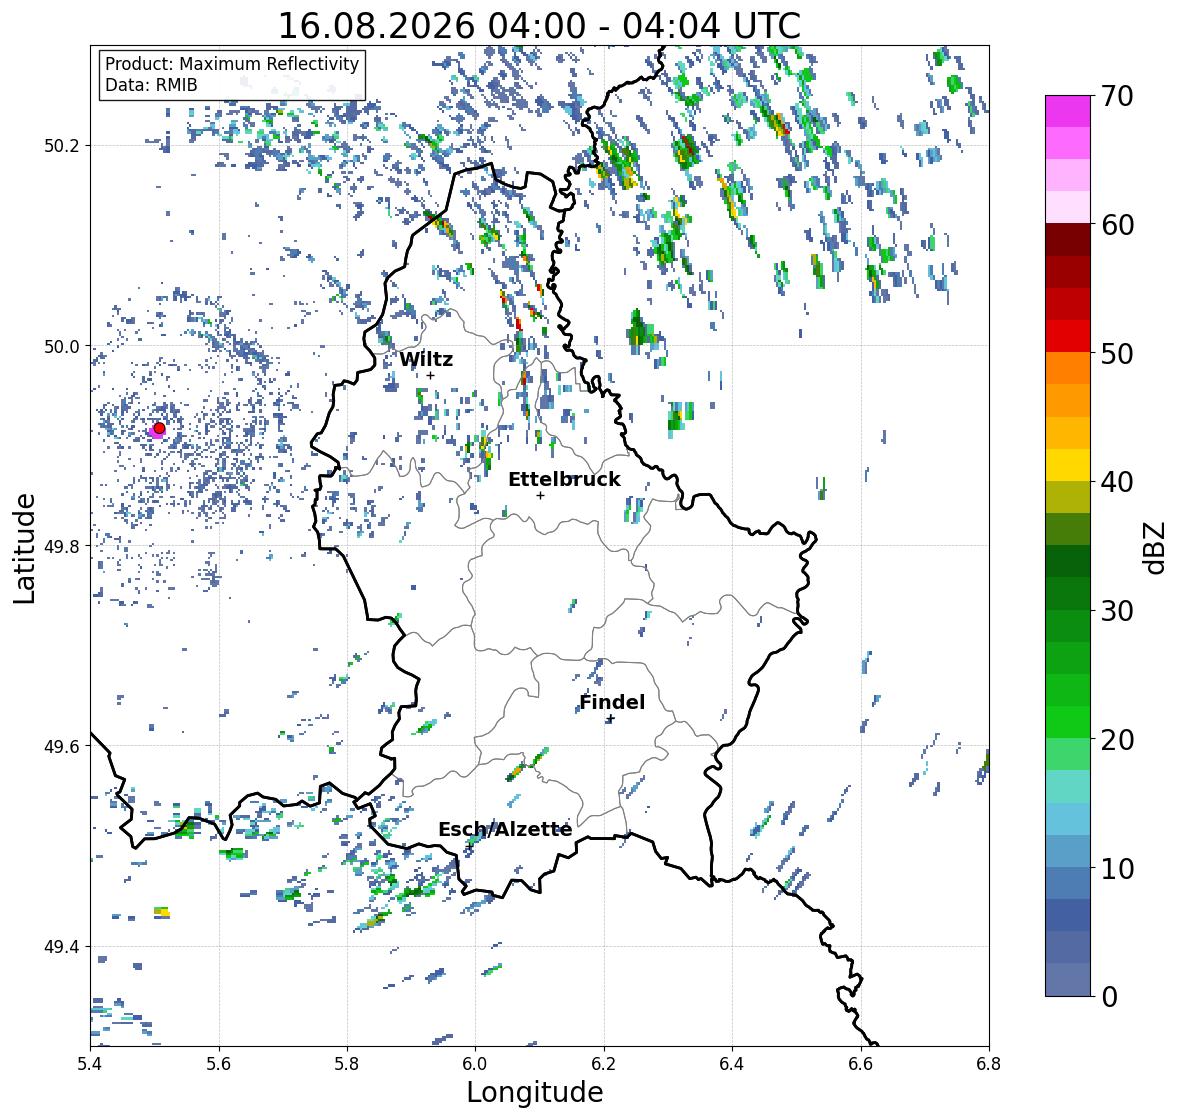
Task: Click the Product: Maximum Reflectivity legend box
Action: coord(232,74)
